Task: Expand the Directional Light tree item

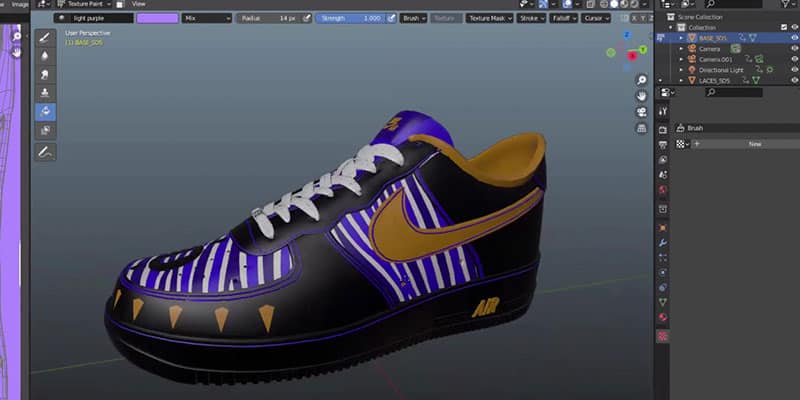Action: point(681,70)
